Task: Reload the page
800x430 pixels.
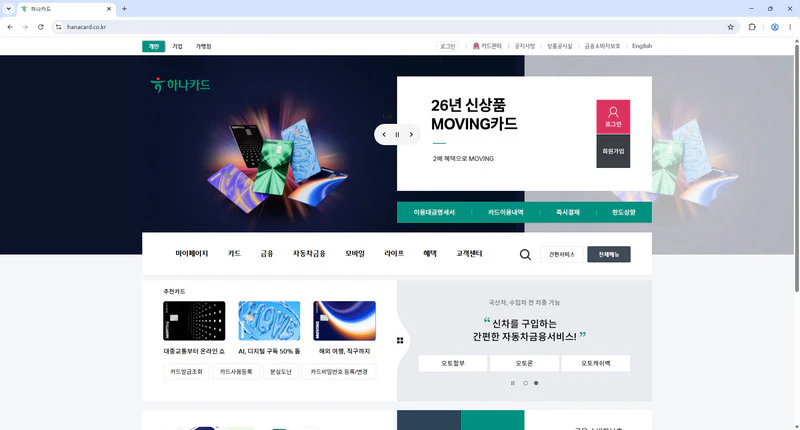Action: (x=40, y=27)
